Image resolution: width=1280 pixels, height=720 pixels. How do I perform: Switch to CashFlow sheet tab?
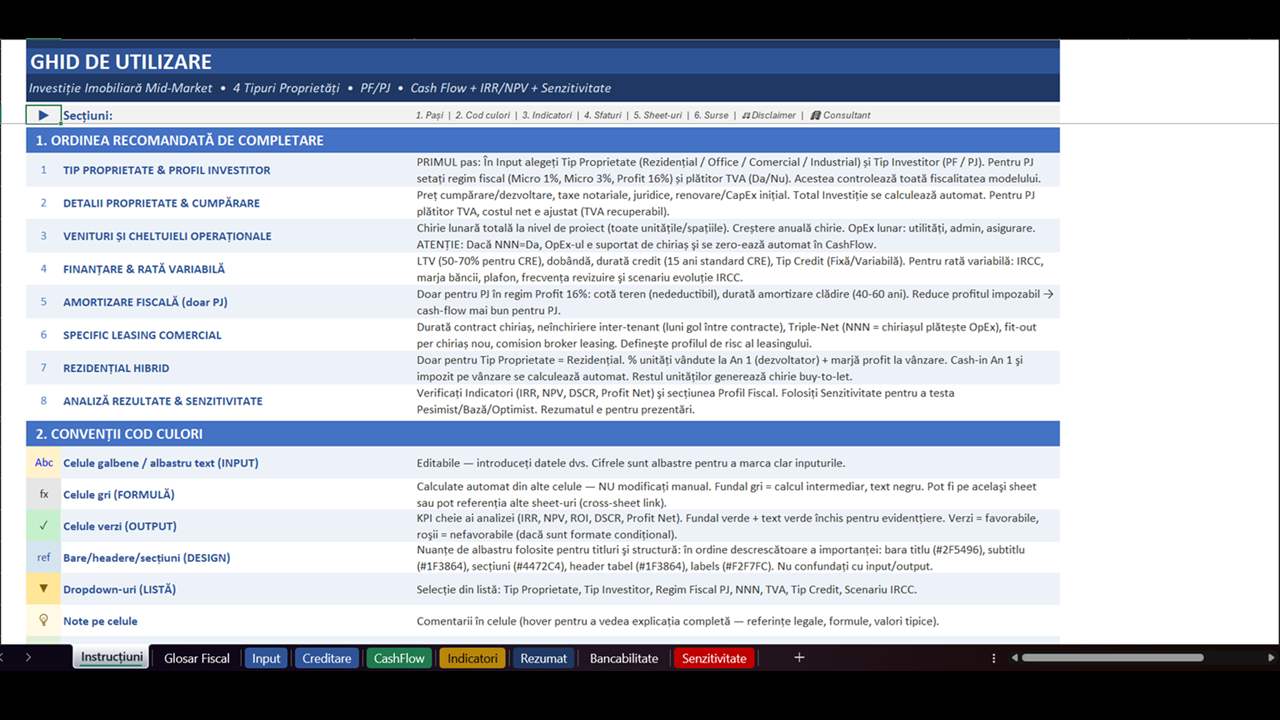coord(399,658)
